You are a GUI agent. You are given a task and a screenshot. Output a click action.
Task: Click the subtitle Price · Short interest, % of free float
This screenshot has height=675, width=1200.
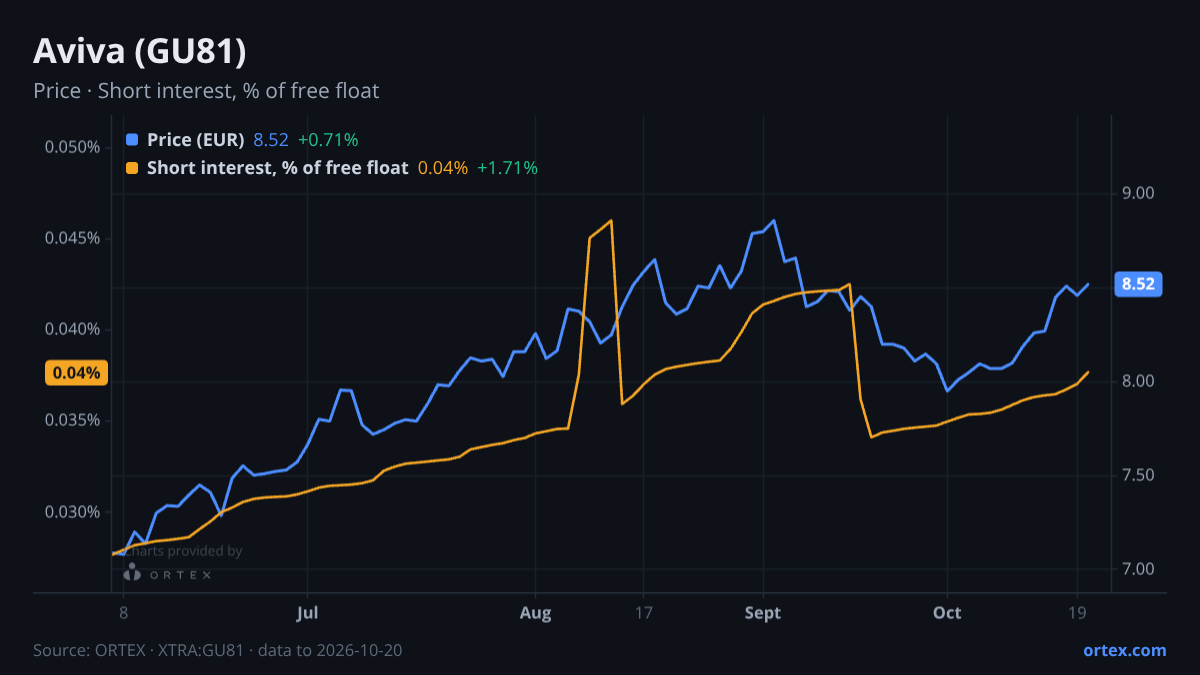point(206,91)
